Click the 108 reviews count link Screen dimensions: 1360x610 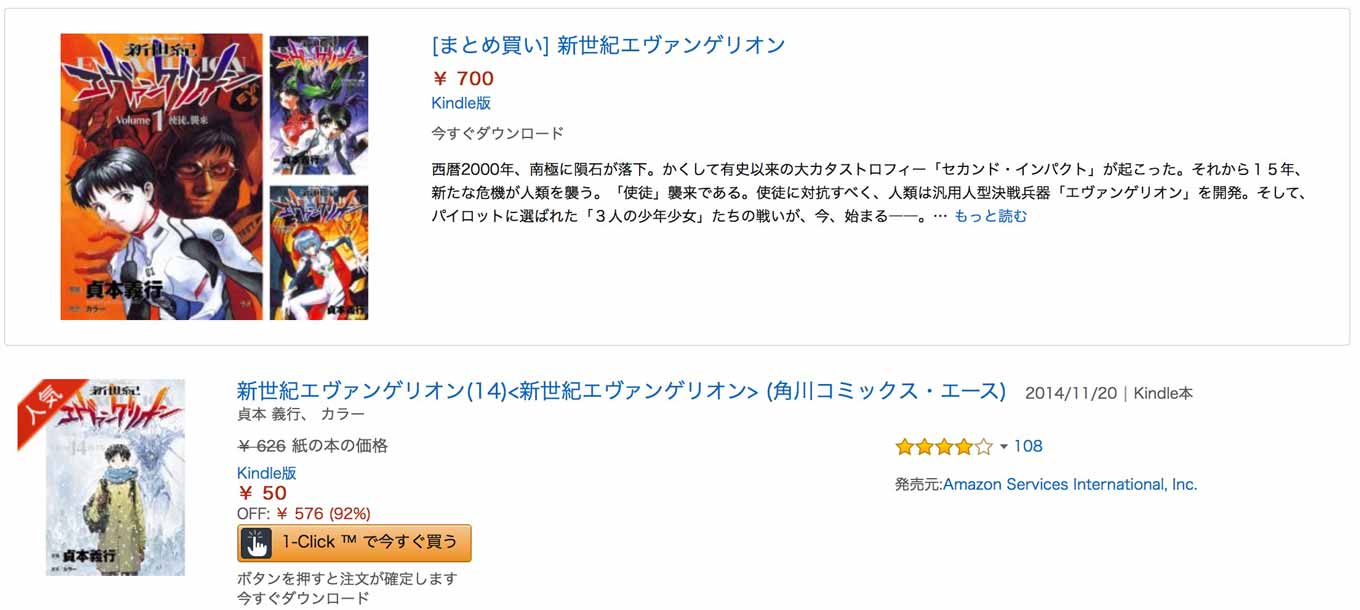pos(1028,446)
